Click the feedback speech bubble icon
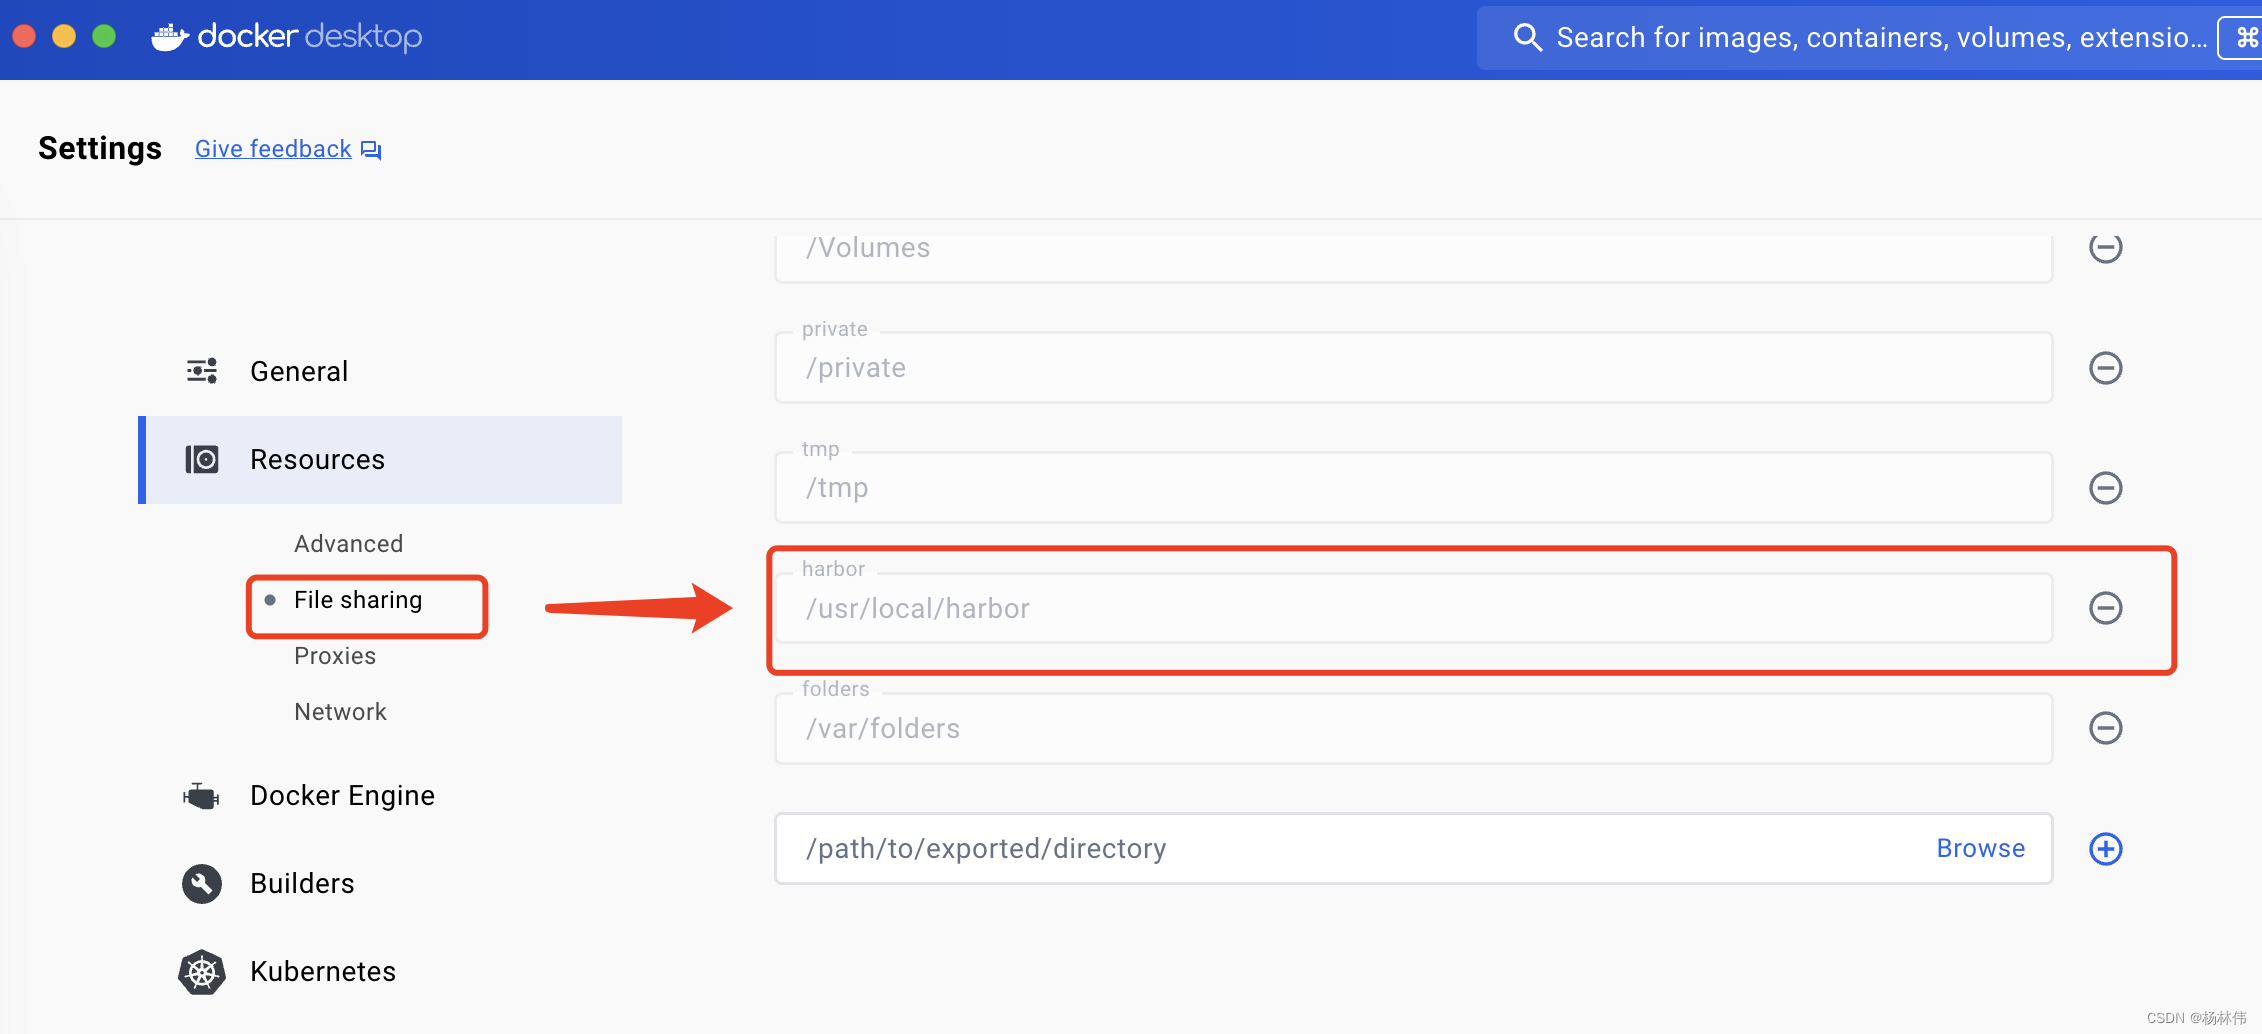 [371, 150]
